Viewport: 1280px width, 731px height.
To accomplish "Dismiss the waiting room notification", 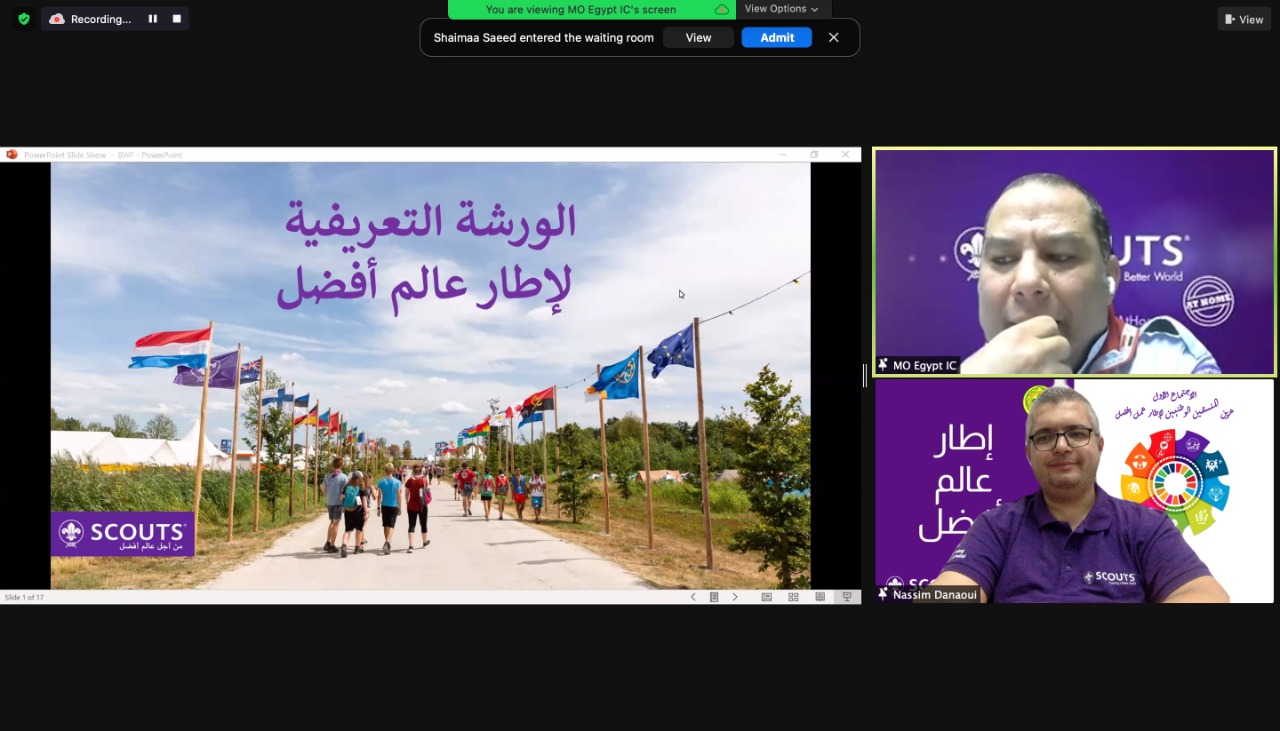I will (833, 38).
